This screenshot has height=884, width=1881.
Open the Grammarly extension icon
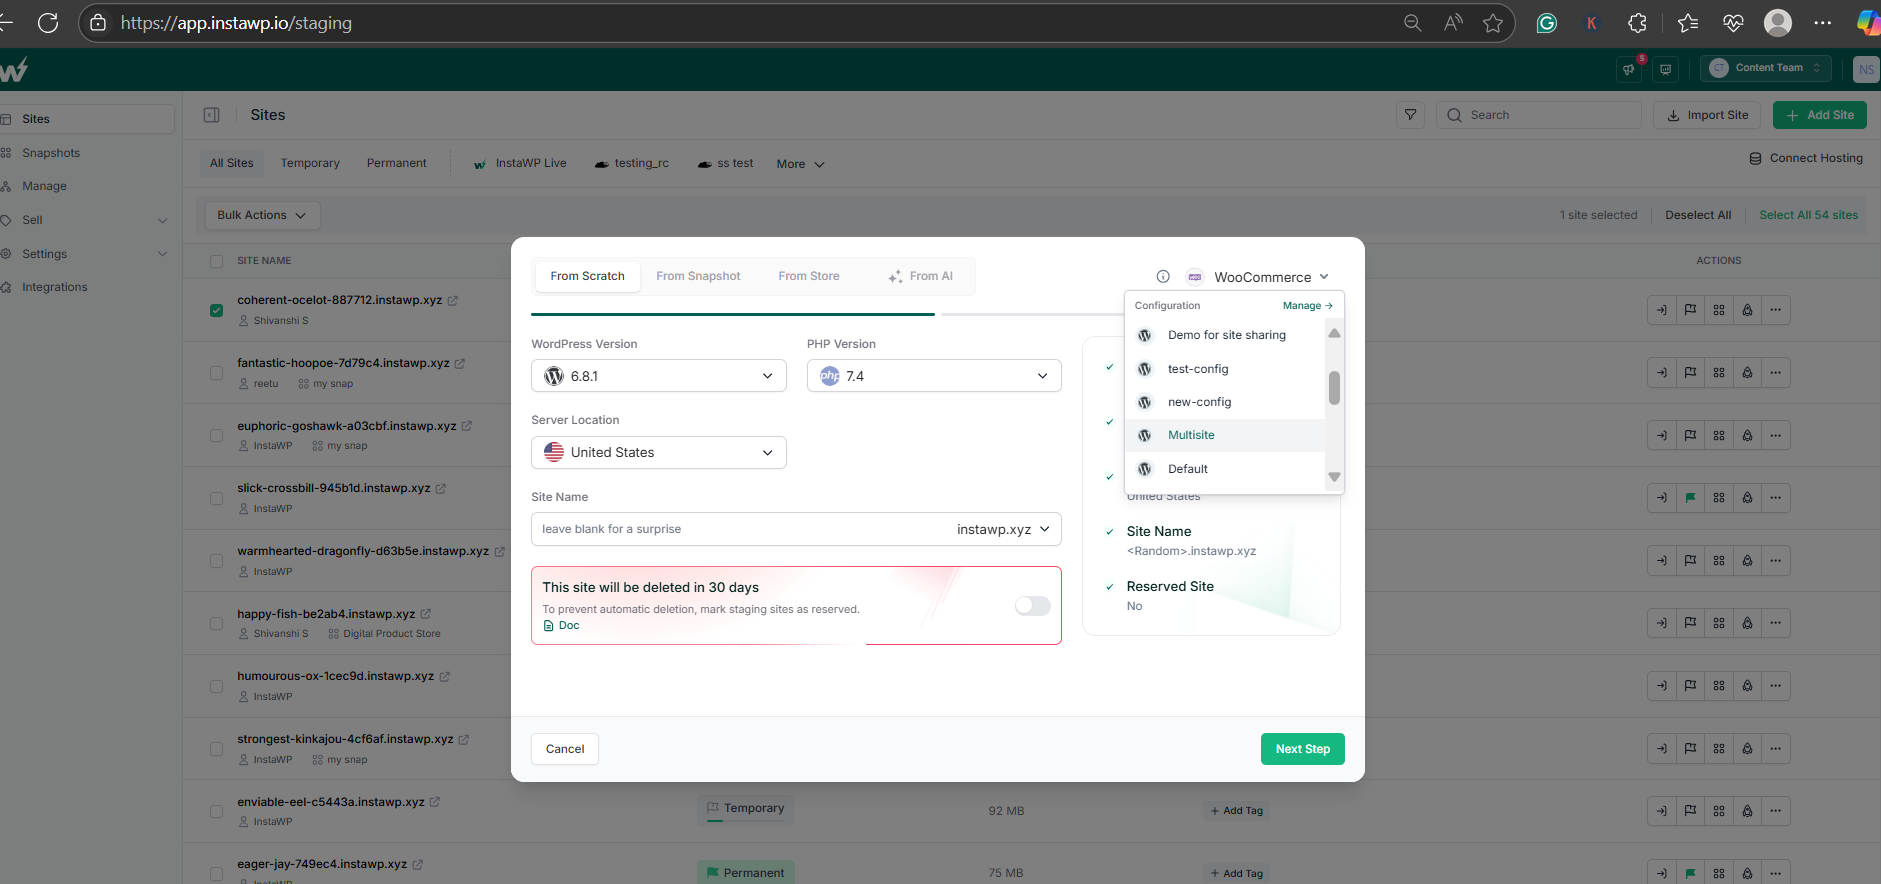pos(1547,22)
